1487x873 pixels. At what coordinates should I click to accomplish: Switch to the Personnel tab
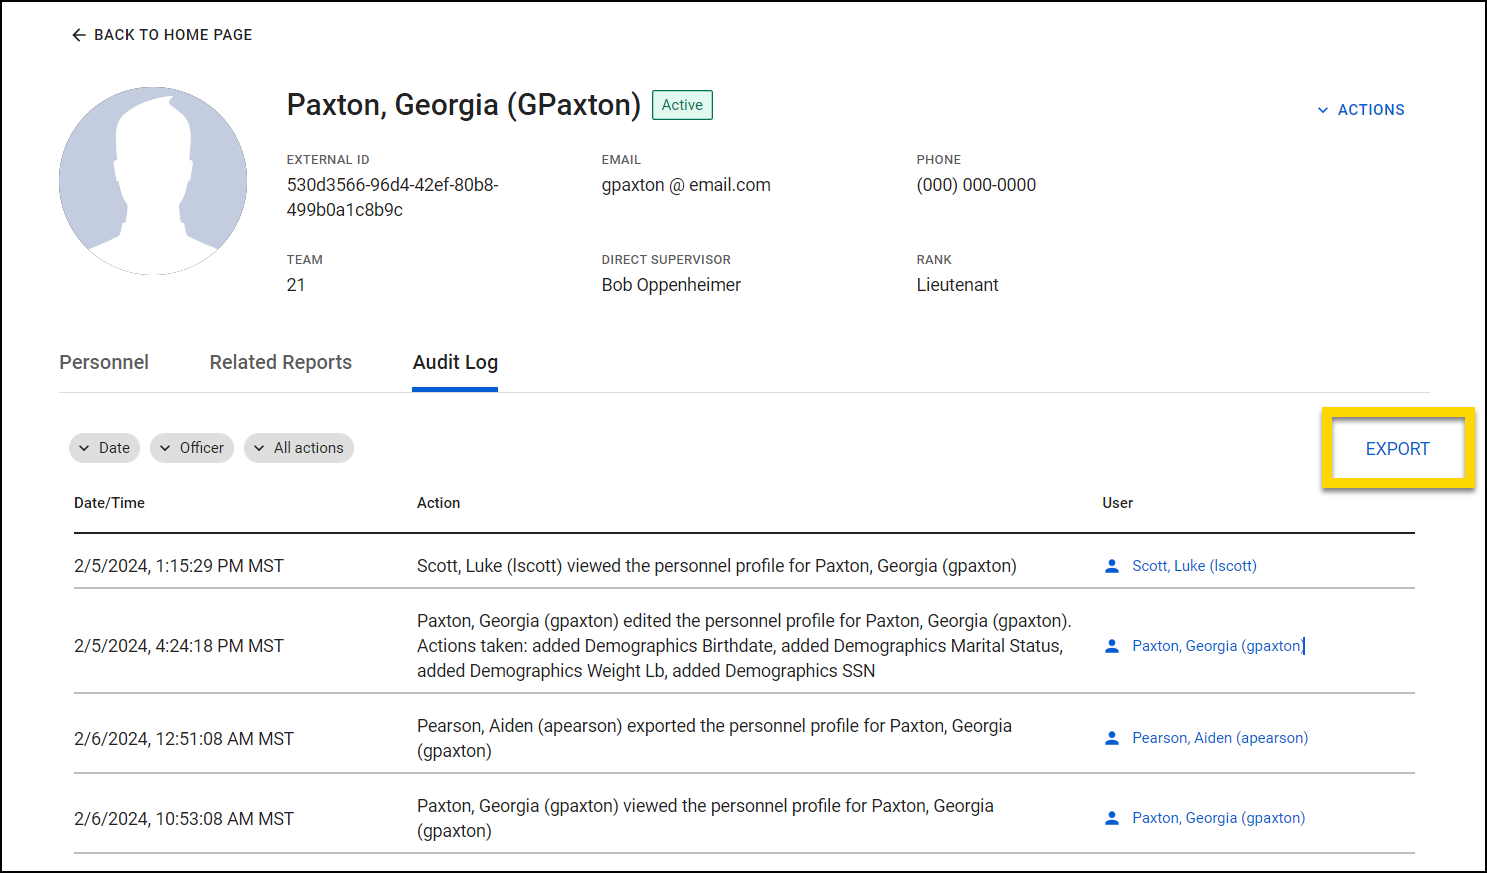click(104, 362)
